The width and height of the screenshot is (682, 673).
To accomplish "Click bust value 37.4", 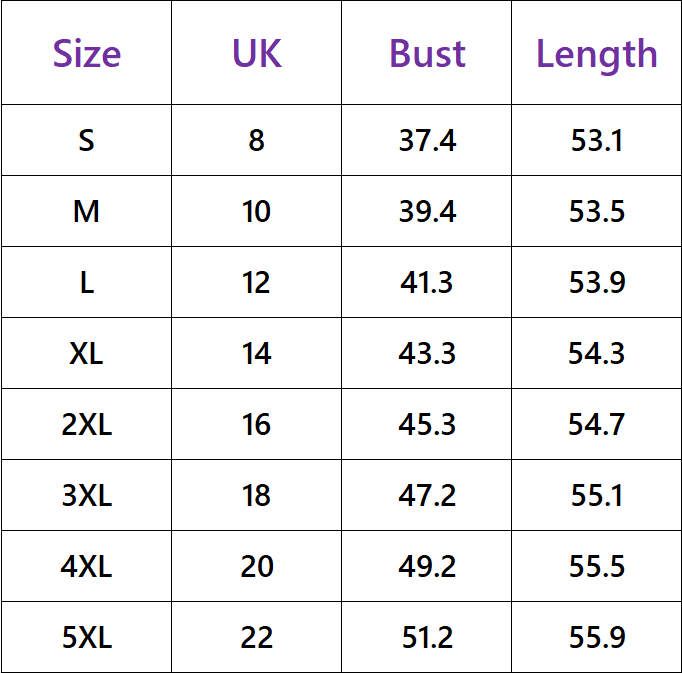I will (x=427, y=141).
